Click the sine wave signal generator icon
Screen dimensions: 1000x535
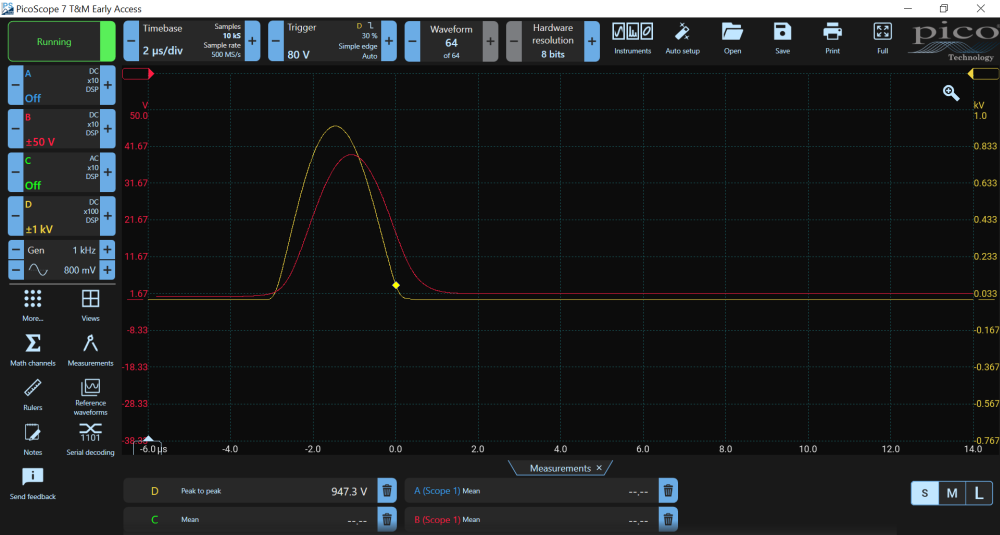(x=38, y=270)
